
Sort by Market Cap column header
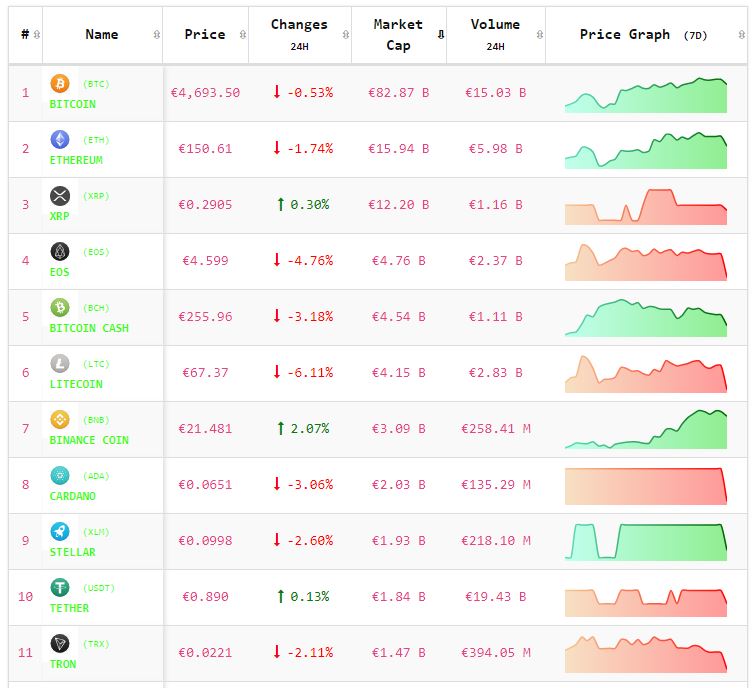pyautogui.click(x=398, y=35)
